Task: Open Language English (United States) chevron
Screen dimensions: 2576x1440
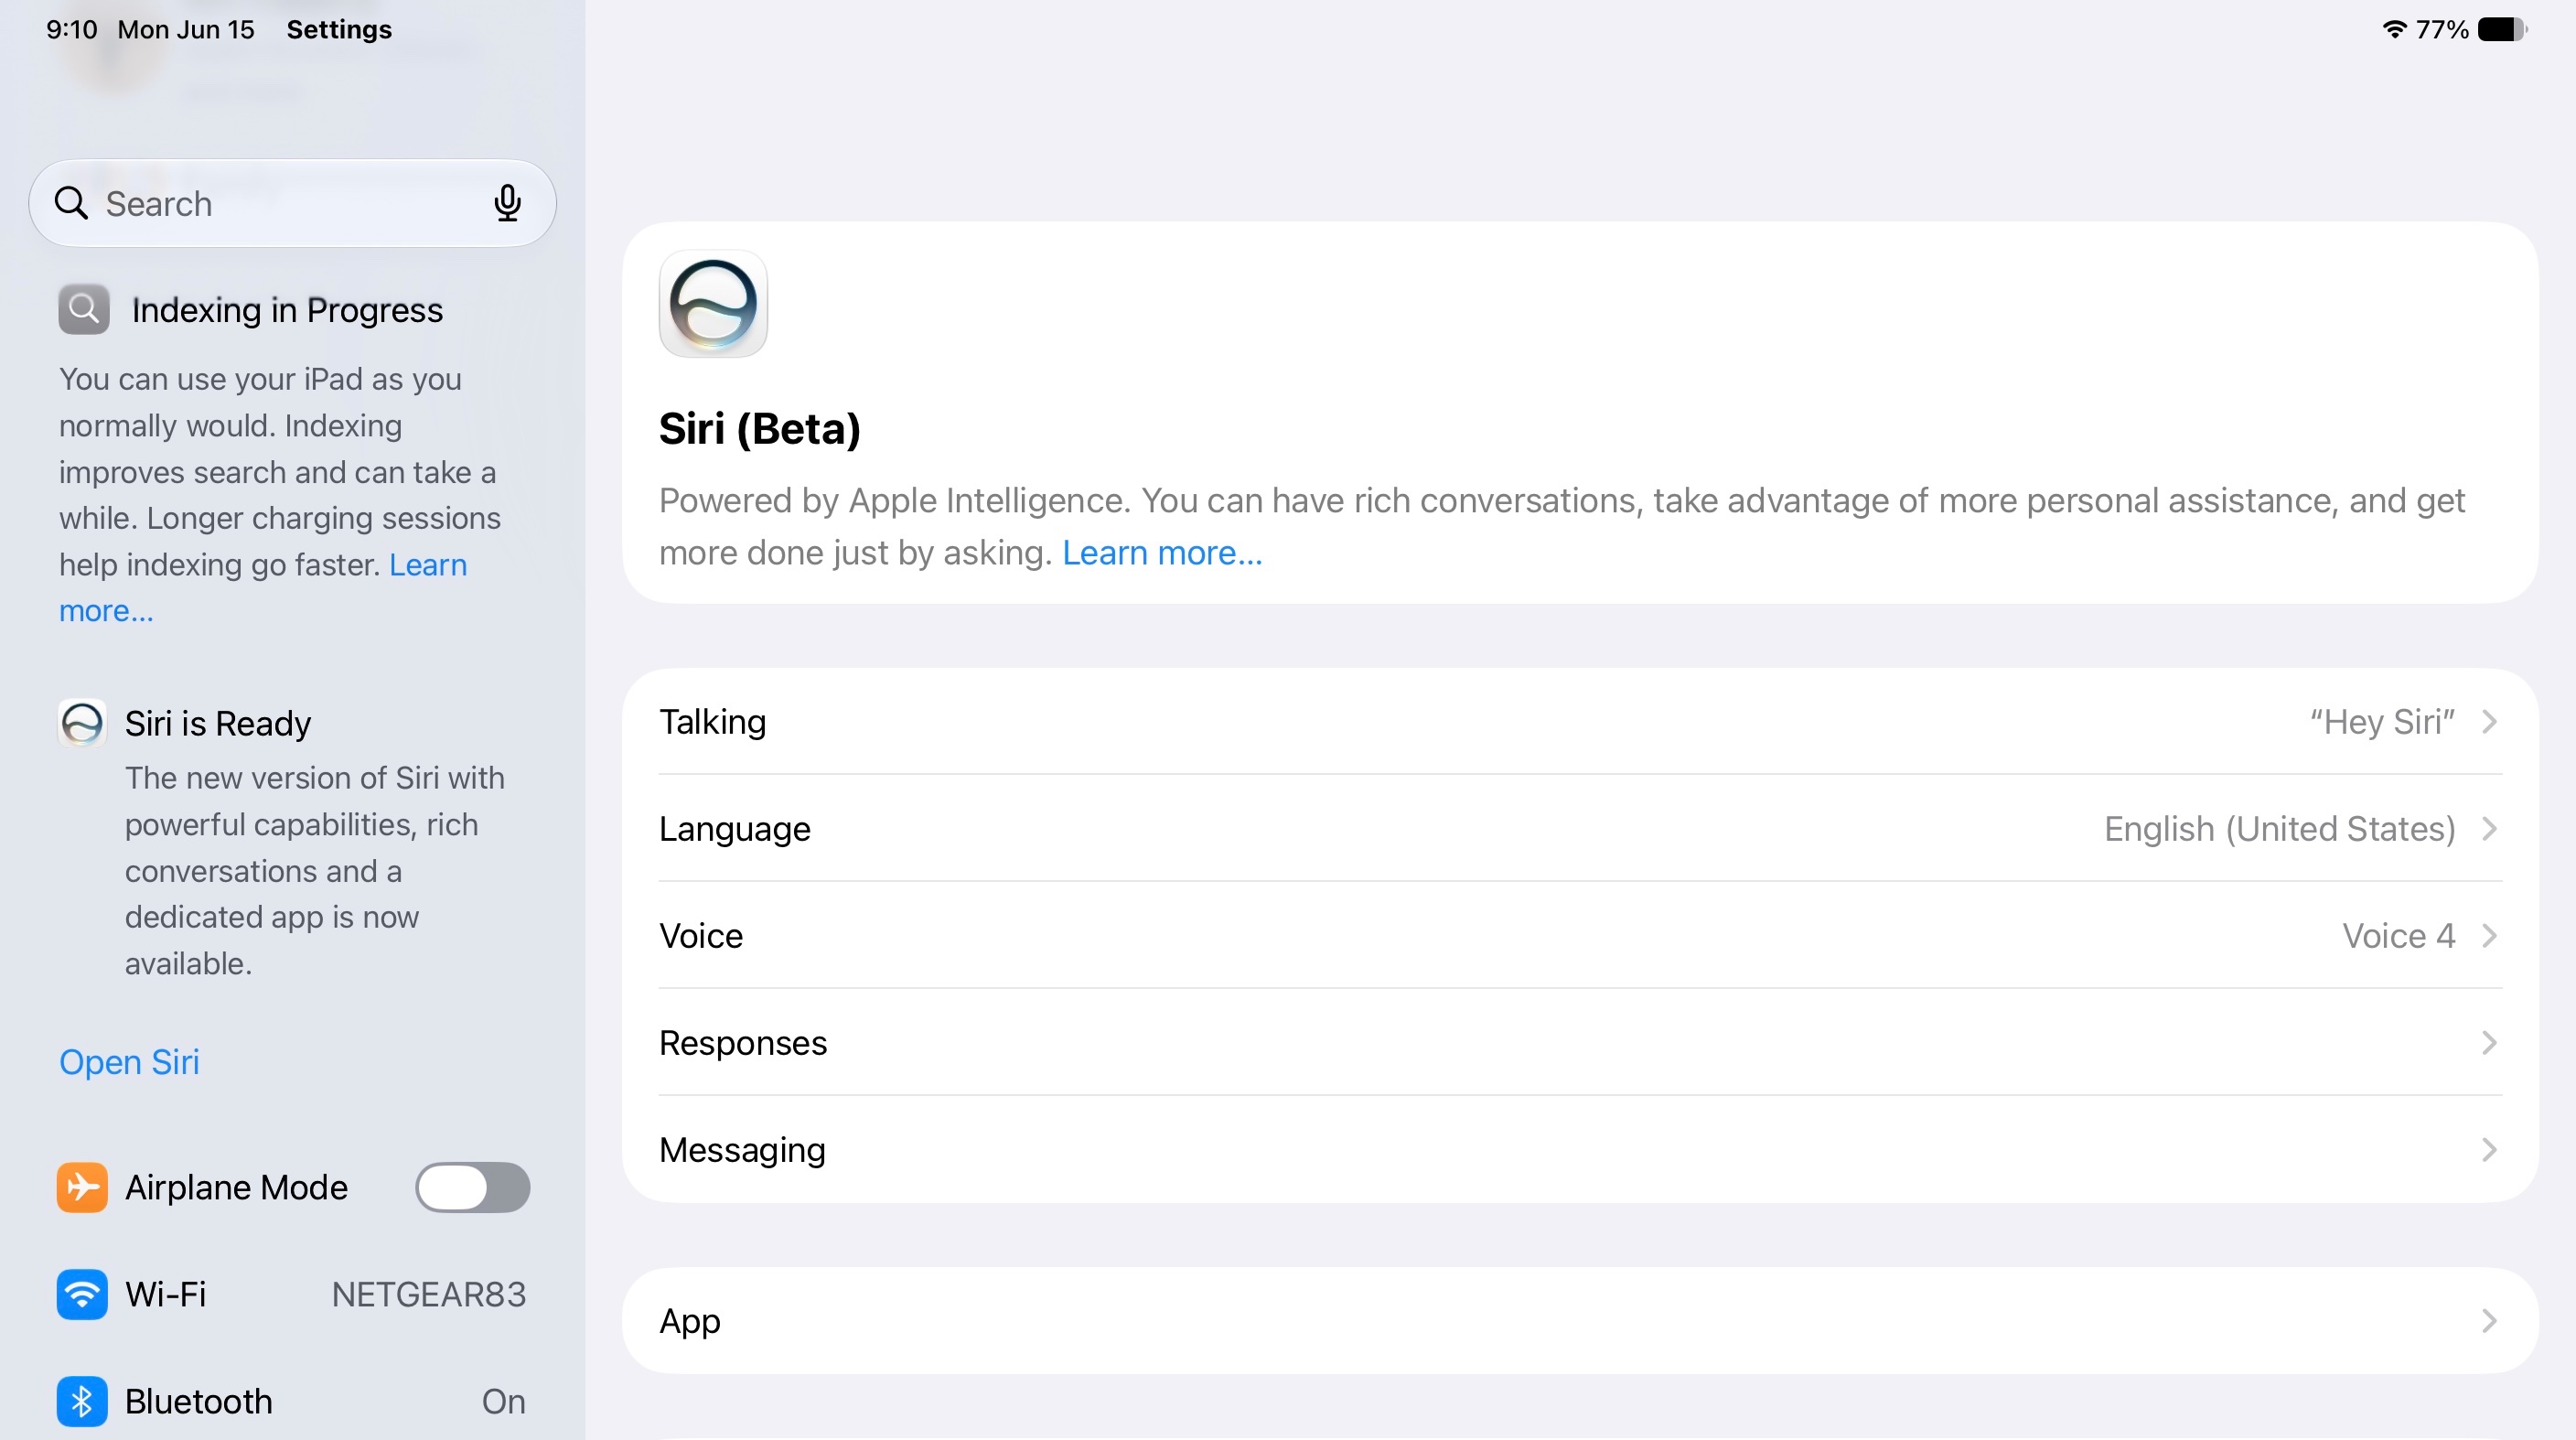Action: [2490, 829]
